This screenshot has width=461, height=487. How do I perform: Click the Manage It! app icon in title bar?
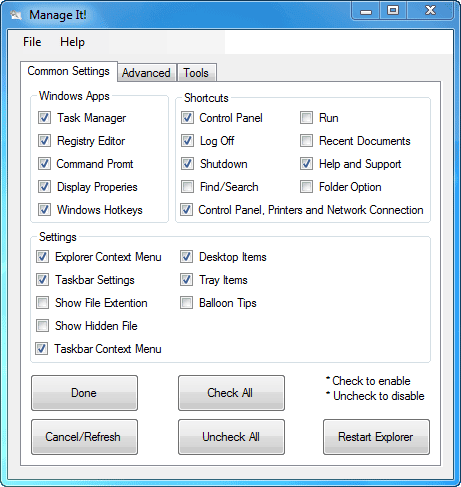[x=16, y=15]
